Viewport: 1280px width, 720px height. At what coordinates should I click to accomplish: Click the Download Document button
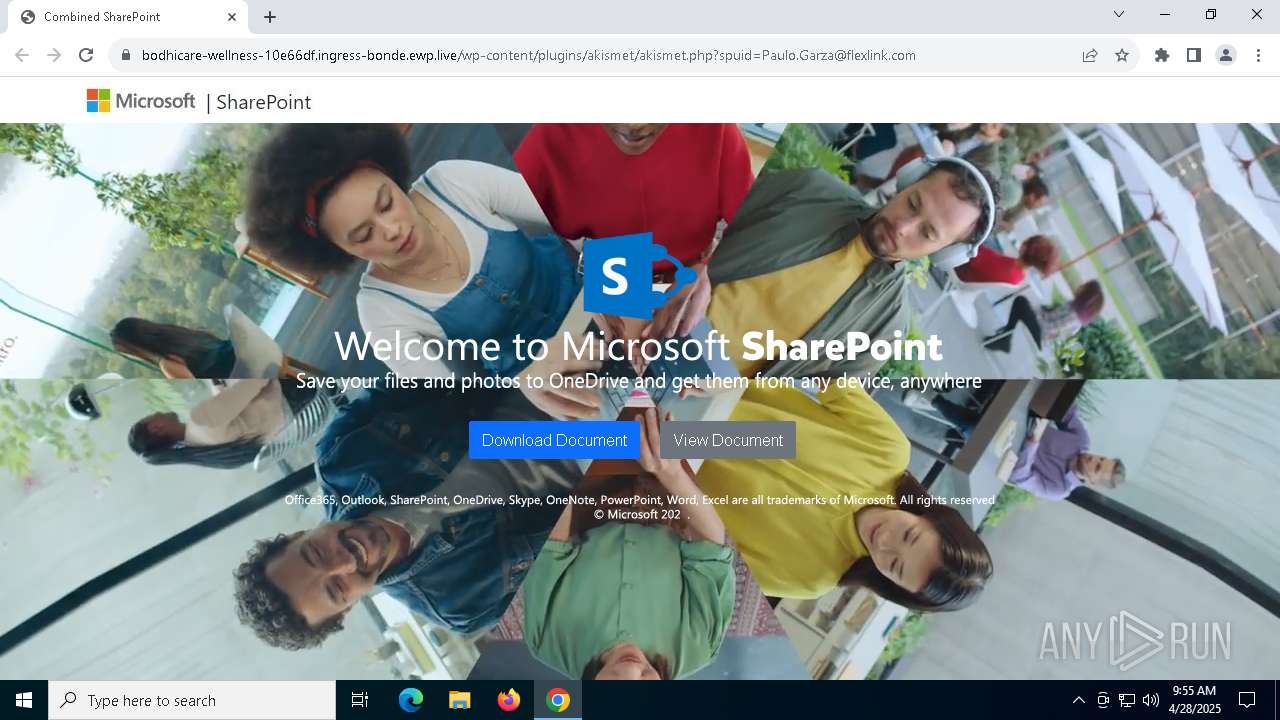pos(554,440)
